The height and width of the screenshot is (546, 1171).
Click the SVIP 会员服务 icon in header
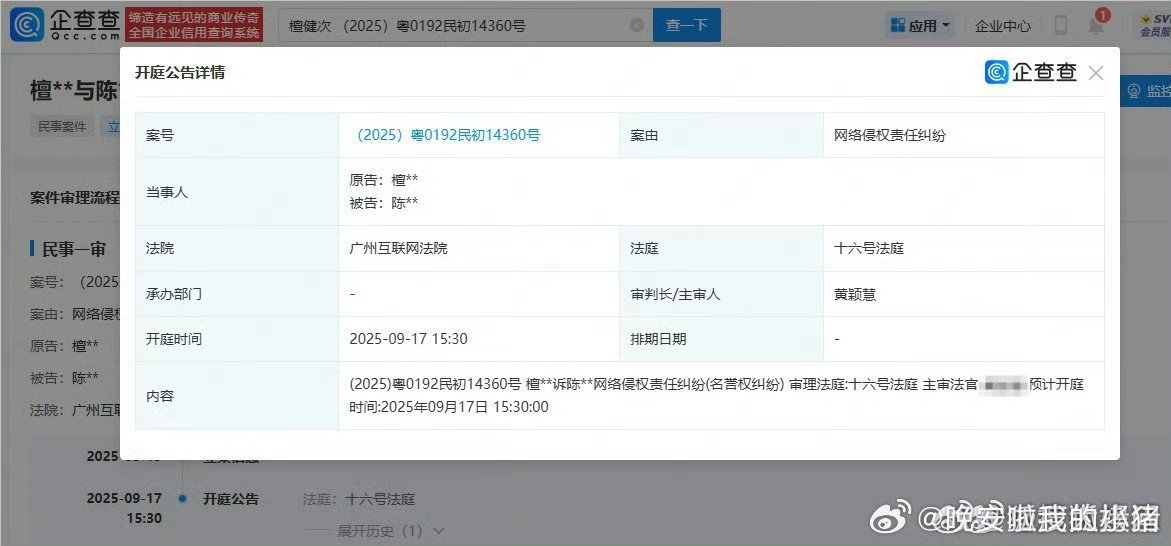tap(1154, 25)
